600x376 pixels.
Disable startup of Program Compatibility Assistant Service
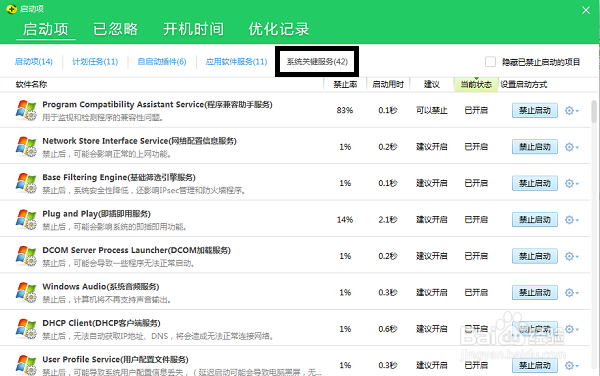point(535,111)
